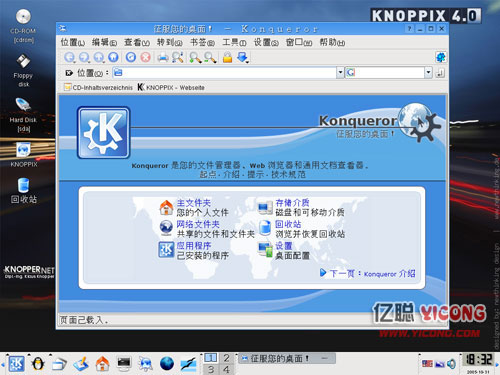500x375 pixels.
Task: Launch OpenOffice from the panel seagull icon
Action: 188,363
